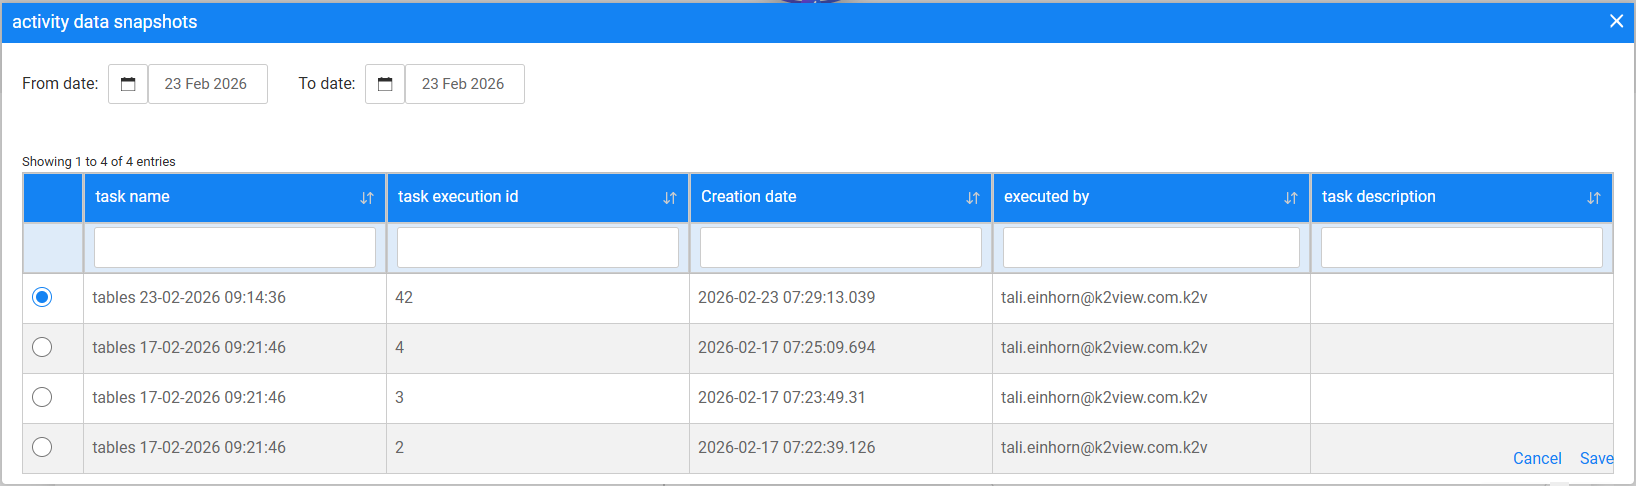This screenshot has height=486, width=1636.
Task: Sort by task description column arrows
Action: coord(1594,198)
